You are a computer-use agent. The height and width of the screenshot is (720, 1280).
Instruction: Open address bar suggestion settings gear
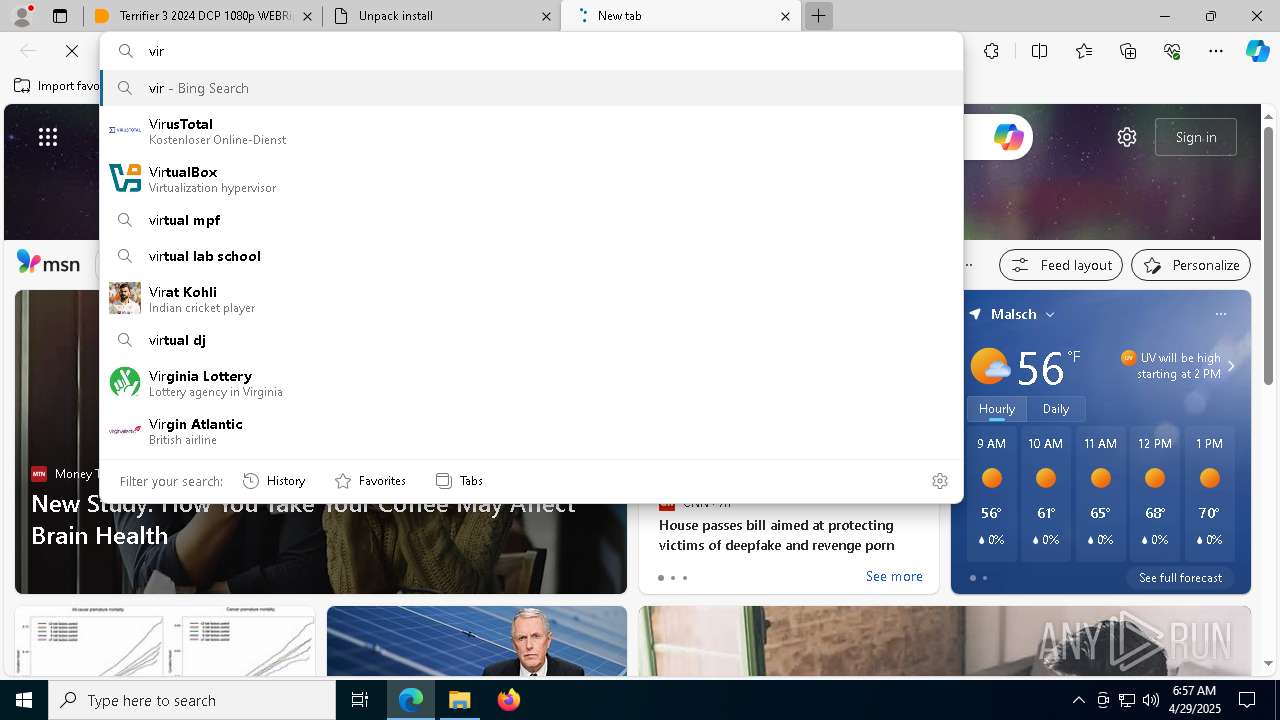[x=940, y=481]
